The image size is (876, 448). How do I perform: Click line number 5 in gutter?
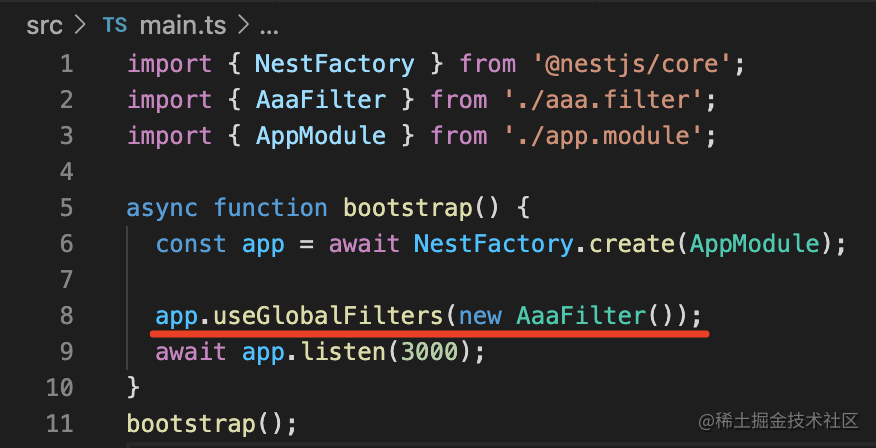[x=66, y=208]
